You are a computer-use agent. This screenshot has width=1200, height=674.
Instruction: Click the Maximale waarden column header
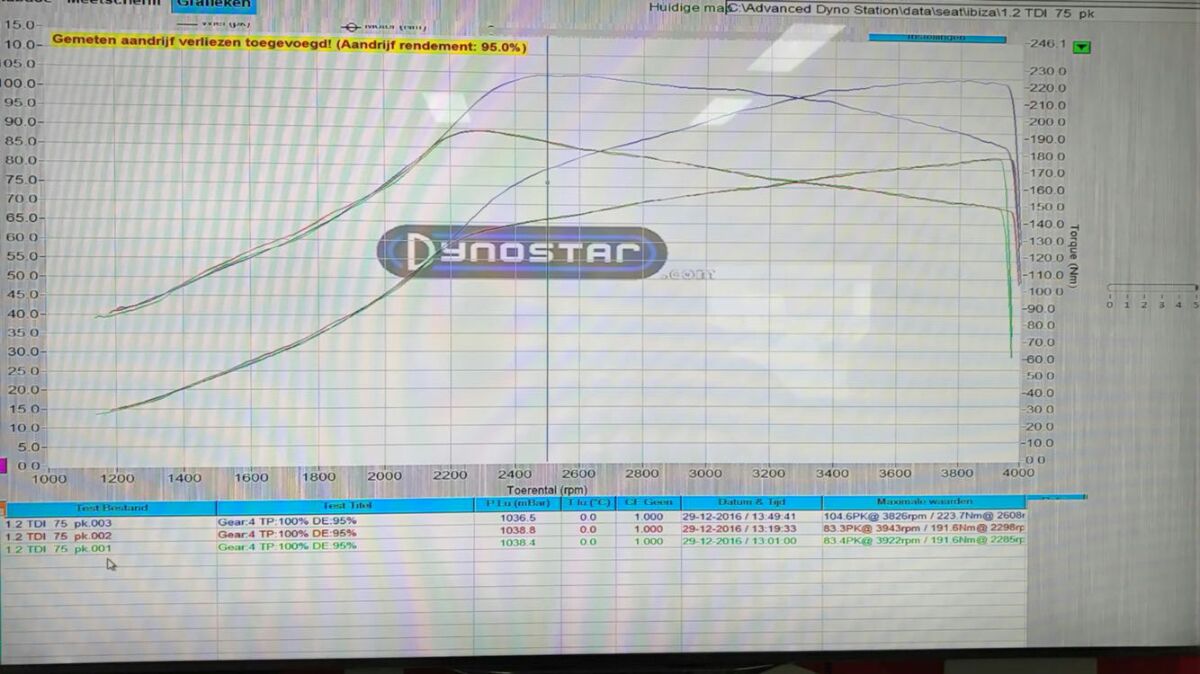pyautogui.click(x=923, y=502)
